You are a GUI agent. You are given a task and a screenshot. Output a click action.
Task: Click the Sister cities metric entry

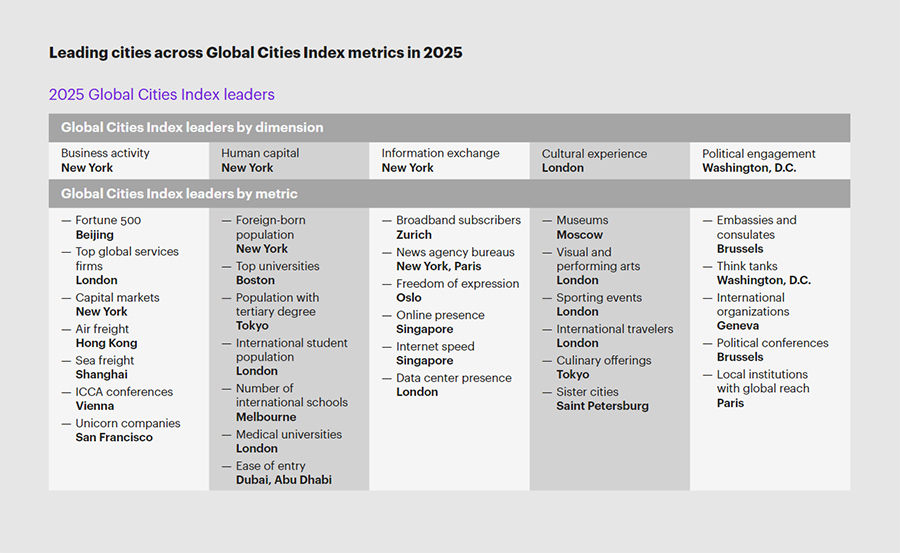tap(587, 393)
